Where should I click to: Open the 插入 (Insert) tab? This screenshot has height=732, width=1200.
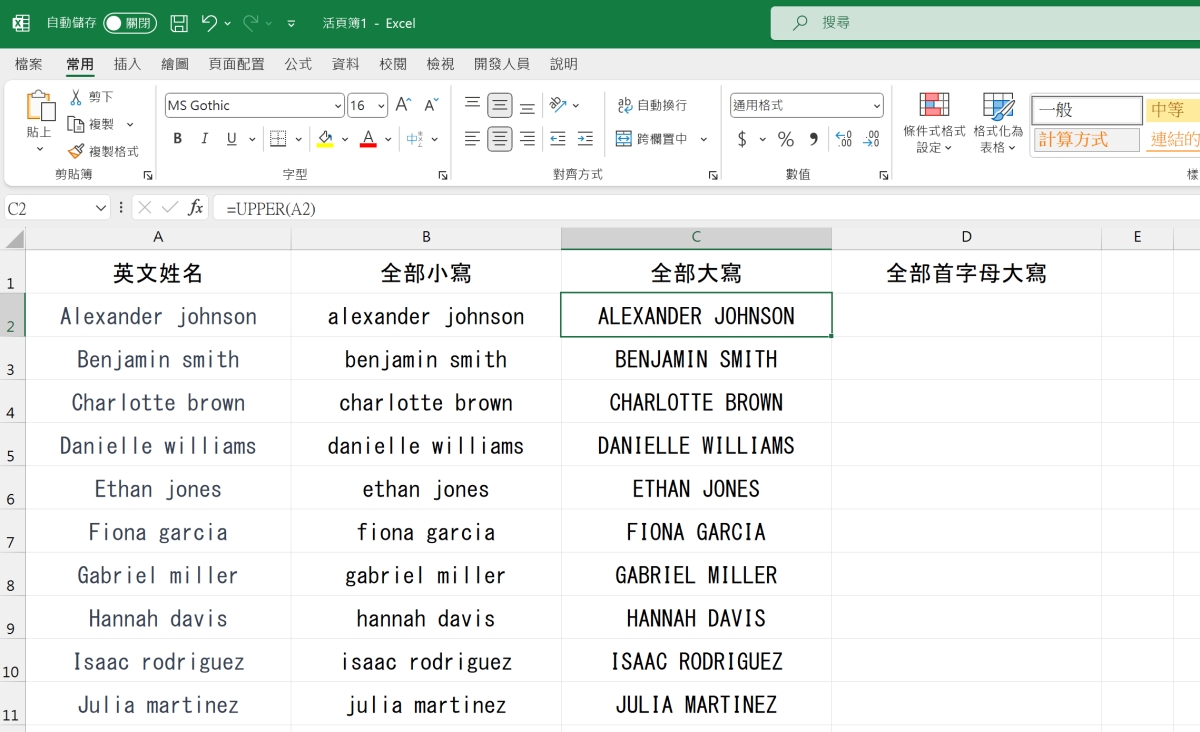[x=127, y=64]
